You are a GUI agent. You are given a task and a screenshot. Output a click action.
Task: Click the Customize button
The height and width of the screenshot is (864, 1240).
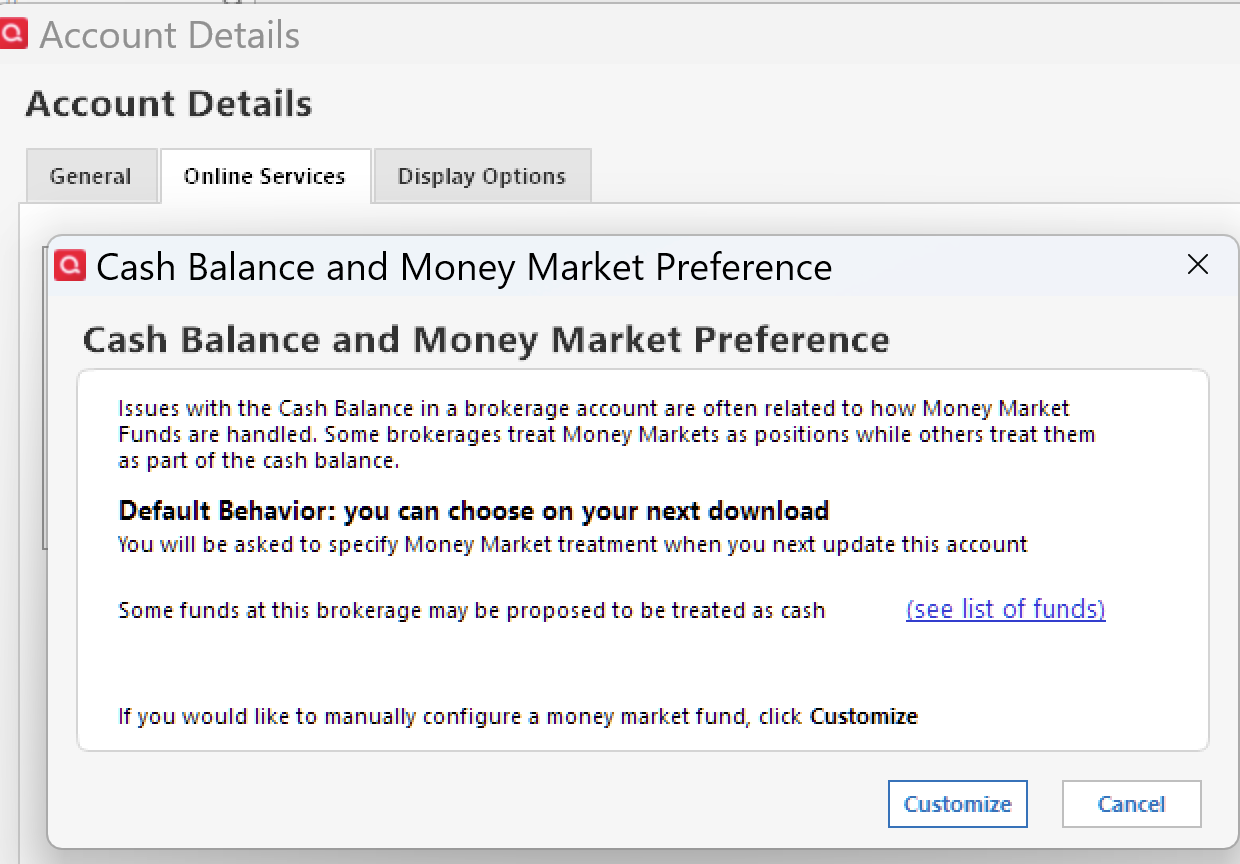[957, 804]
